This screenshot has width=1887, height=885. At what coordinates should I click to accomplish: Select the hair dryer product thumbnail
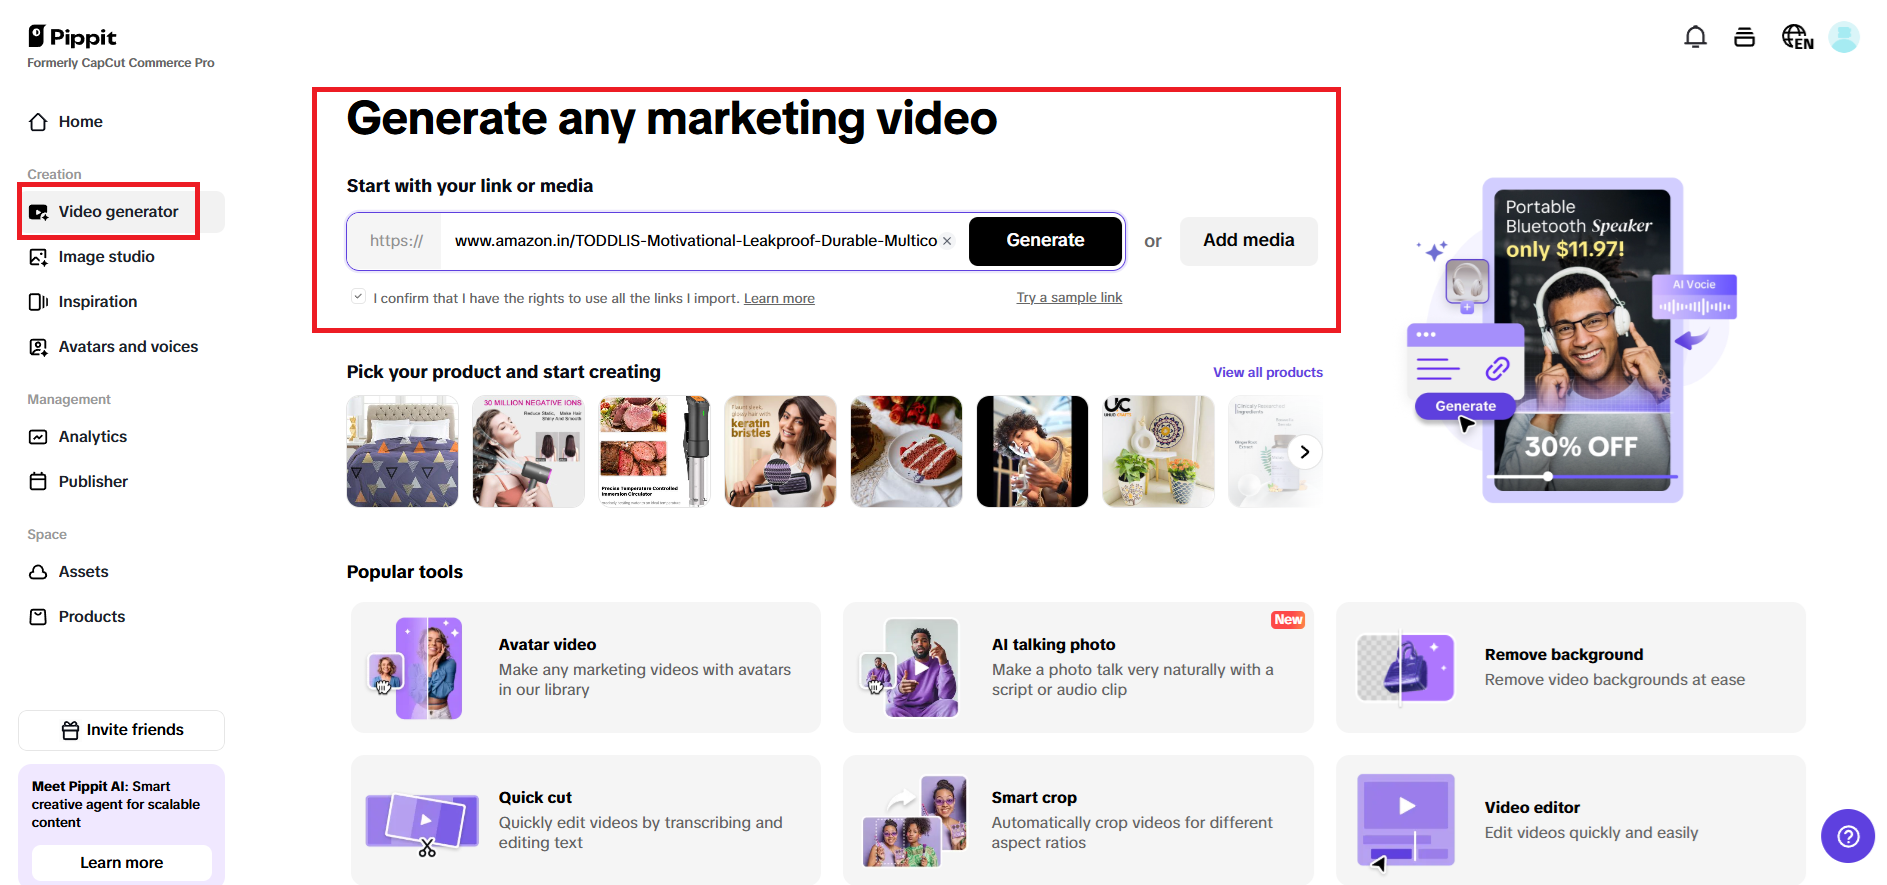tap(528, 451)
